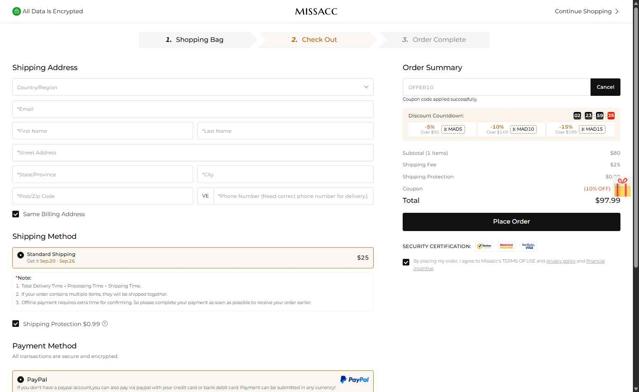Viewport: 639px width, 392px height.
Task: Apply the MAD5 discount code
Action: click(x=453, y=129)
